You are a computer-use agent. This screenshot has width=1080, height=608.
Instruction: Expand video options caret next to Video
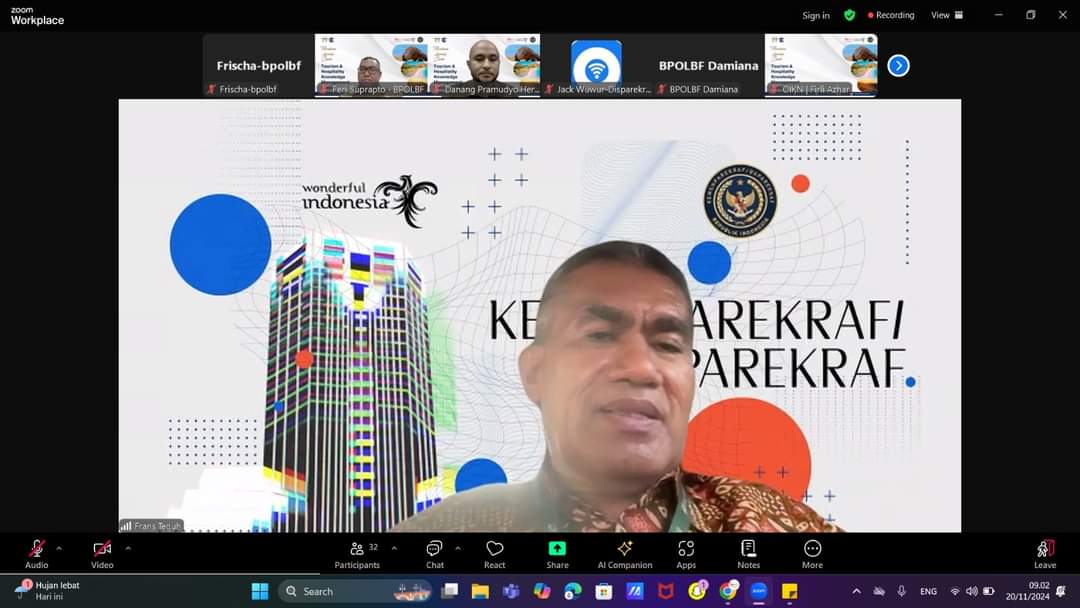[128, 548]
